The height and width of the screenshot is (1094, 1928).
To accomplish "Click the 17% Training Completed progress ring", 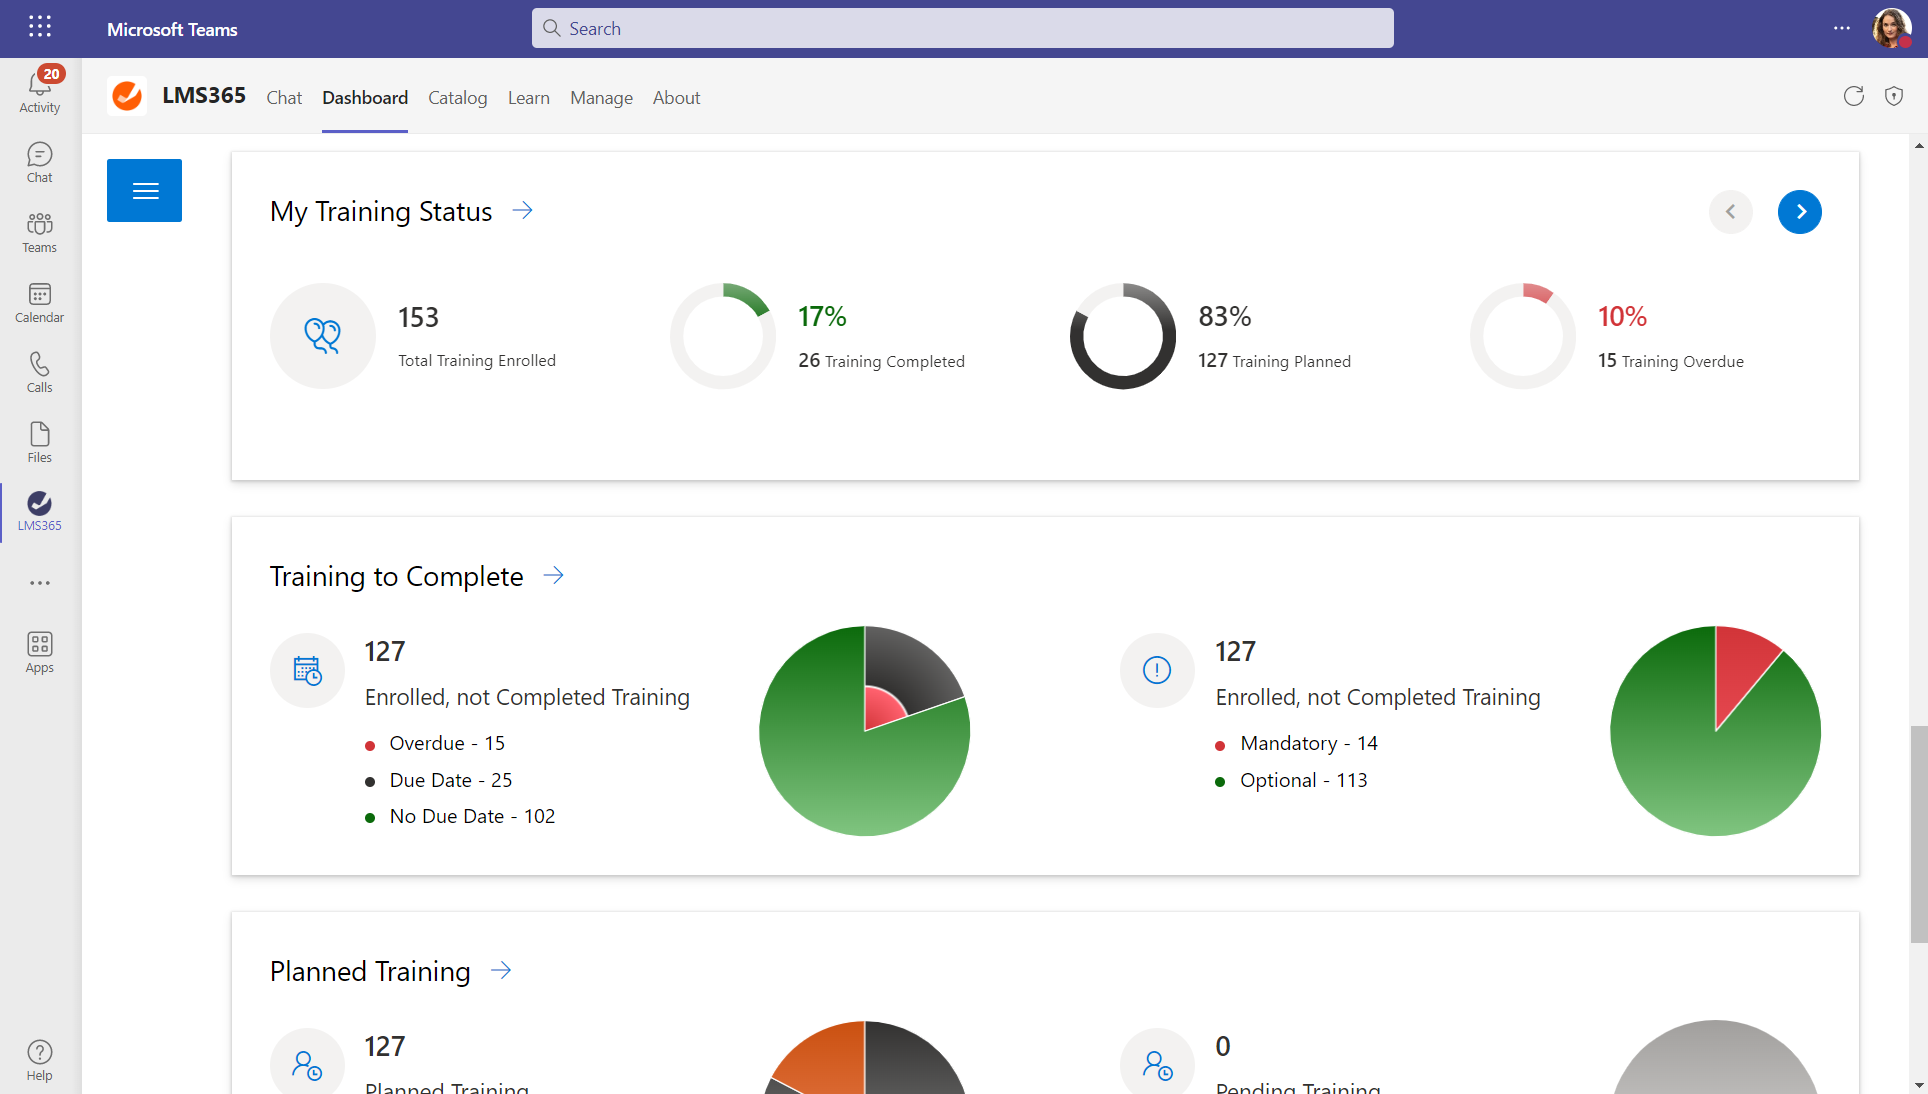I will point(723,336).
